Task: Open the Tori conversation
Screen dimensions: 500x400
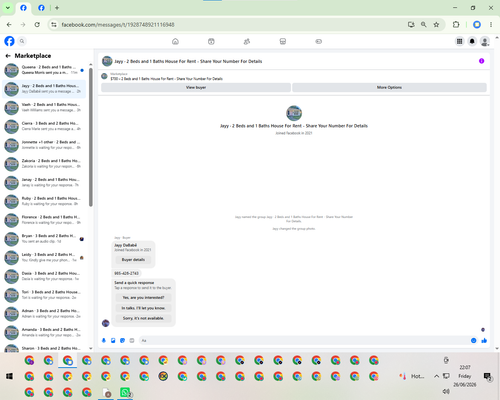Action: [x=44, y=295]
